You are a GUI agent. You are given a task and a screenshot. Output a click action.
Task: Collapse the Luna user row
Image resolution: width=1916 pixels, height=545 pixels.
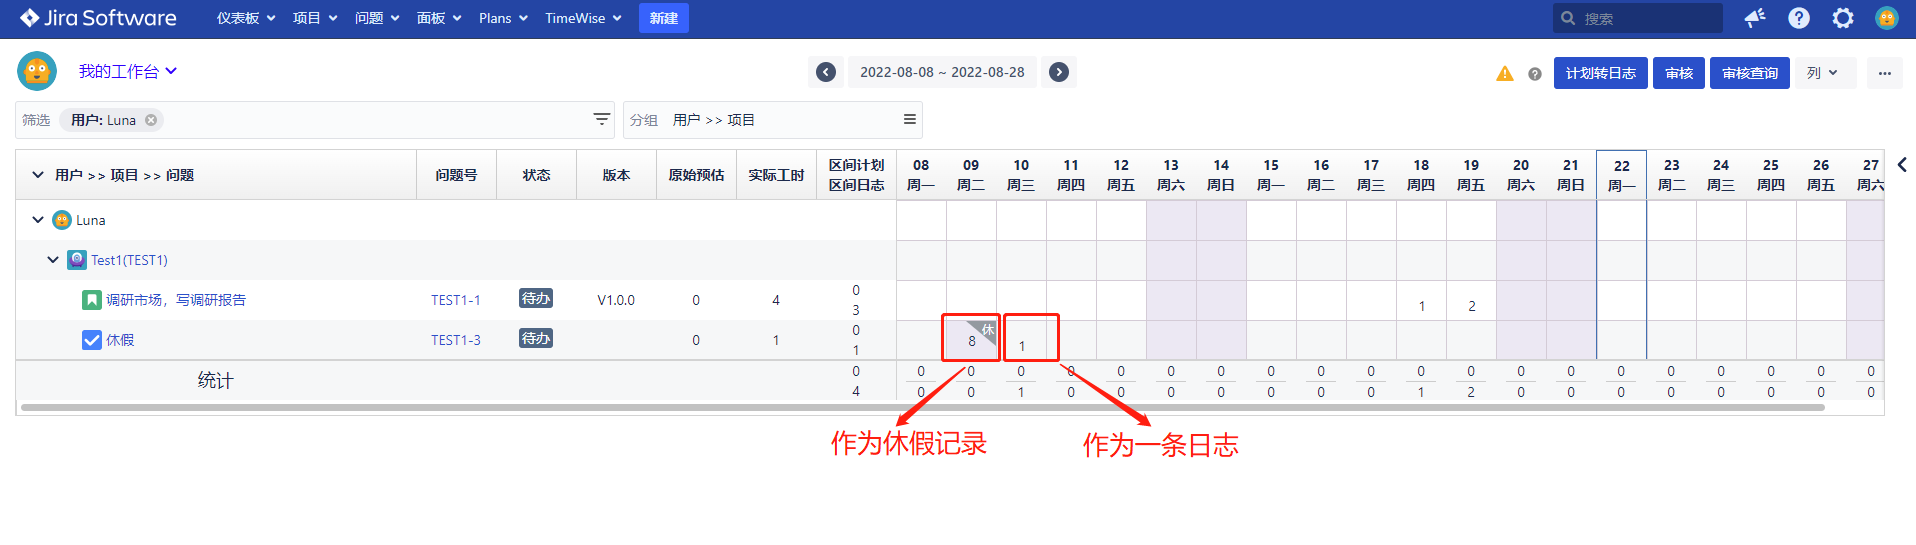point(38,220)
